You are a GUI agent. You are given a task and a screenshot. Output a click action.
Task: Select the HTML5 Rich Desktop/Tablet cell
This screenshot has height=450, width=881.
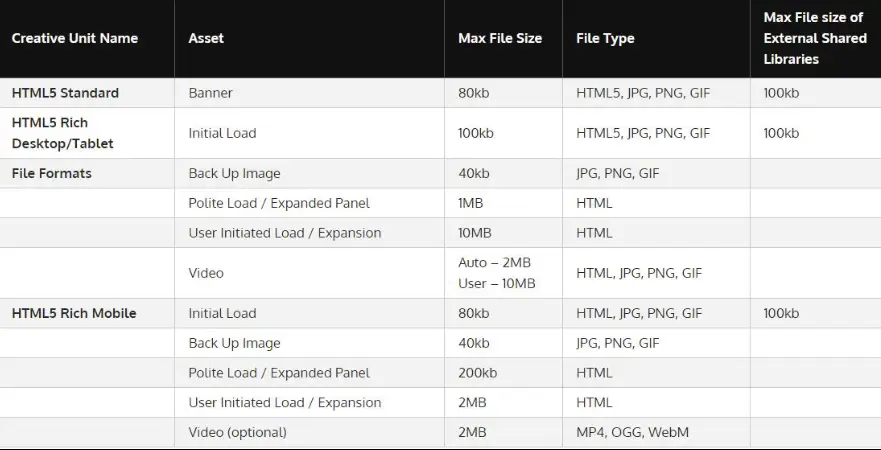pyautogui.click(x=63, y=133)
